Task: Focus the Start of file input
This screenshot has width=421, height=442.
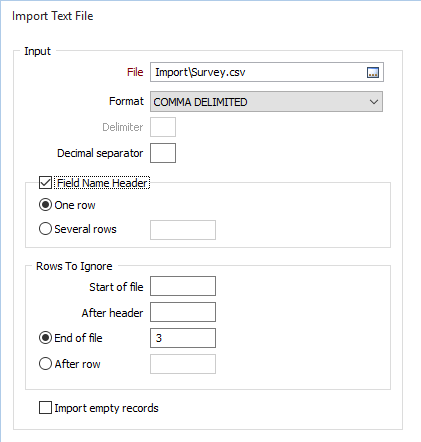Action: coord(183,286)
